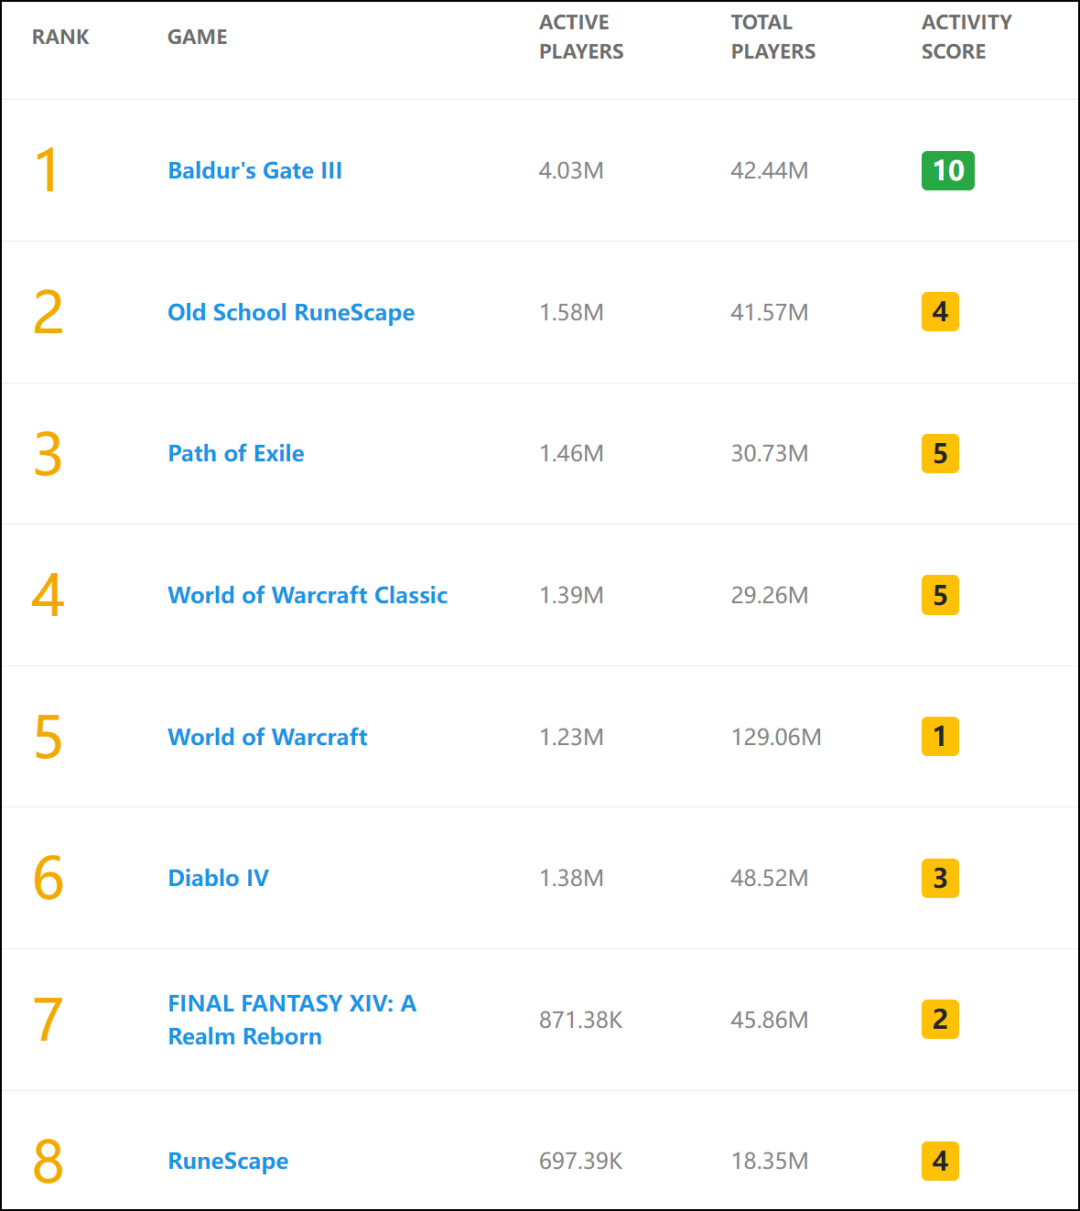Screen dimensions: 1080x1211
Task: Click Final Fantasy XIV's score 2 badge
Action: (940, 1020)
